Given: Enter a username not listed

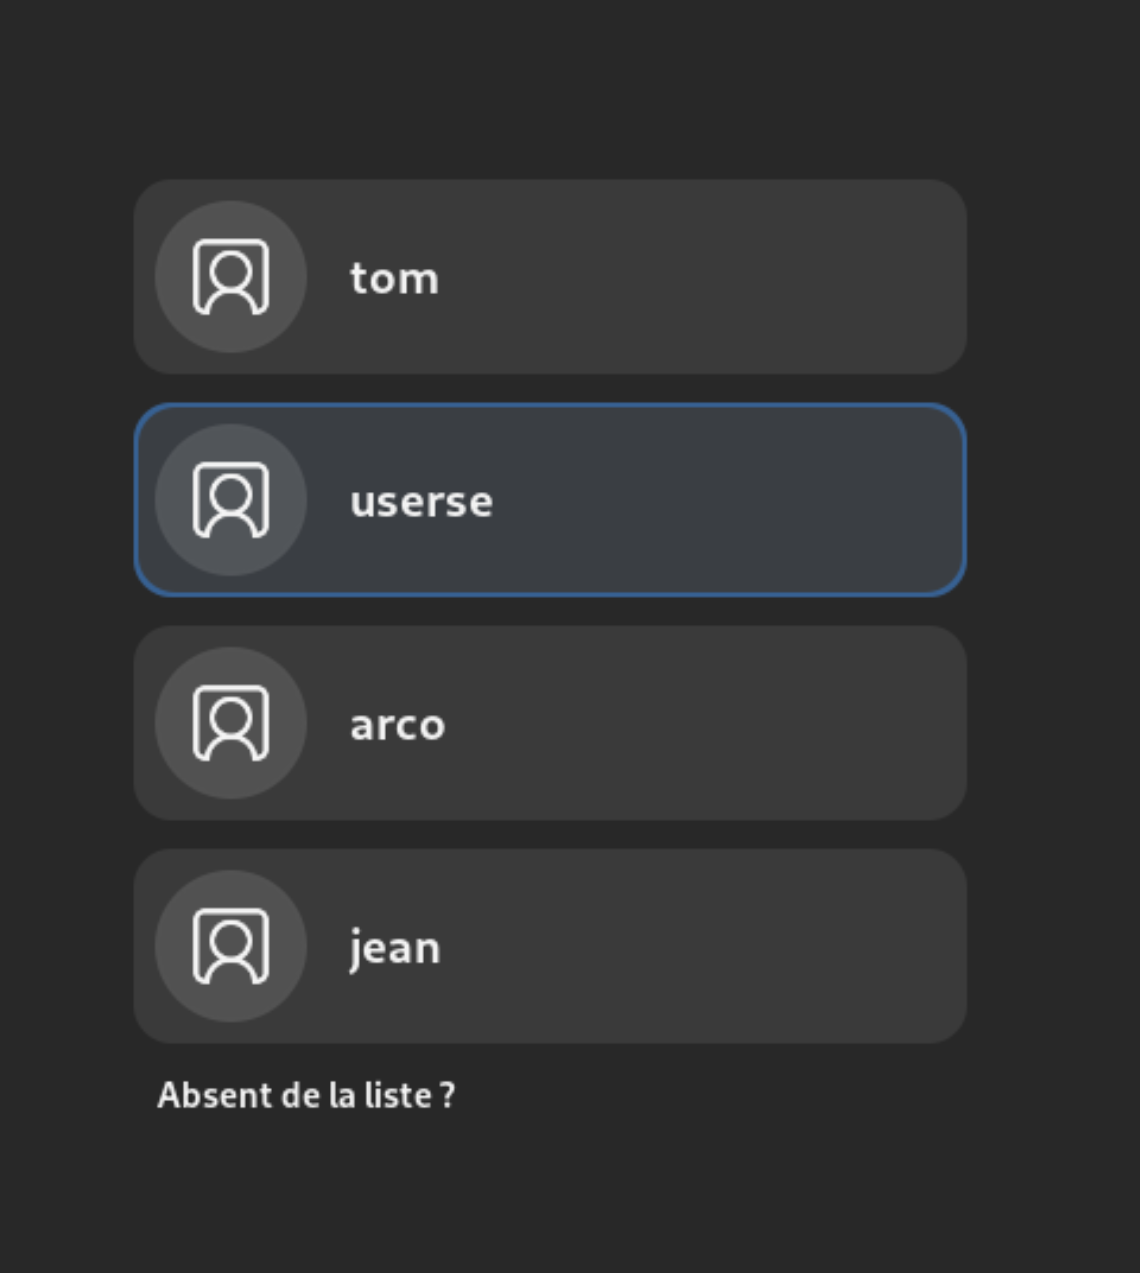Looking at the screenshot, I should (x=306, y=1095).
